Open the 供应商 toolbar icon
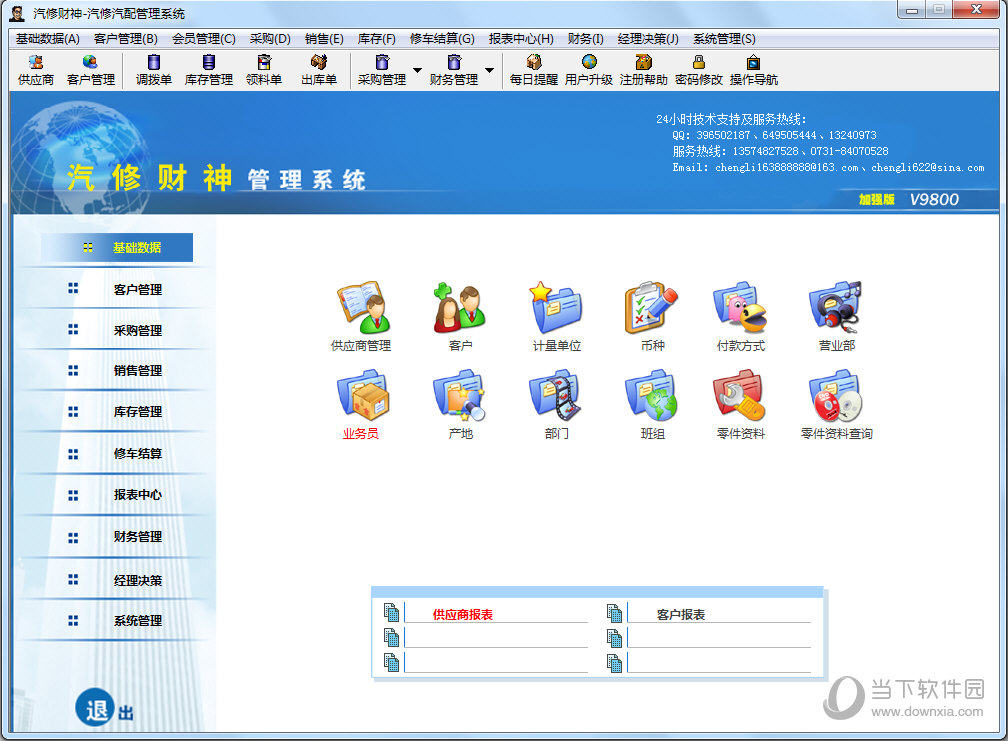 (36, 70)
